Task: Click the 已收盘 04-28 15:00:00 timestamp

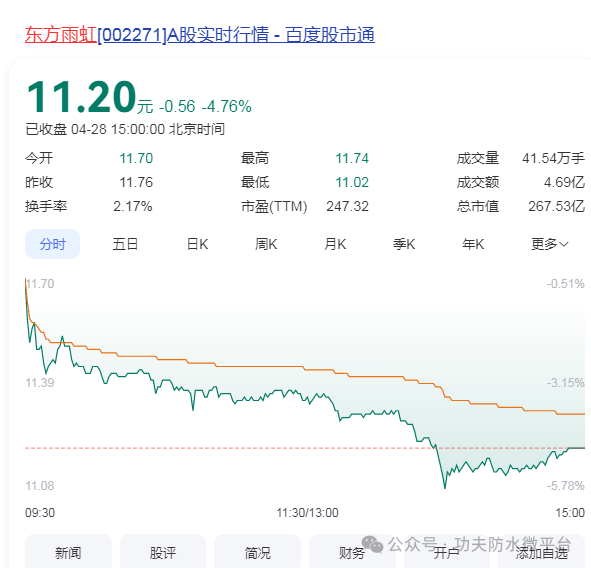Action: pyautogui.click(x=125, y=129)
